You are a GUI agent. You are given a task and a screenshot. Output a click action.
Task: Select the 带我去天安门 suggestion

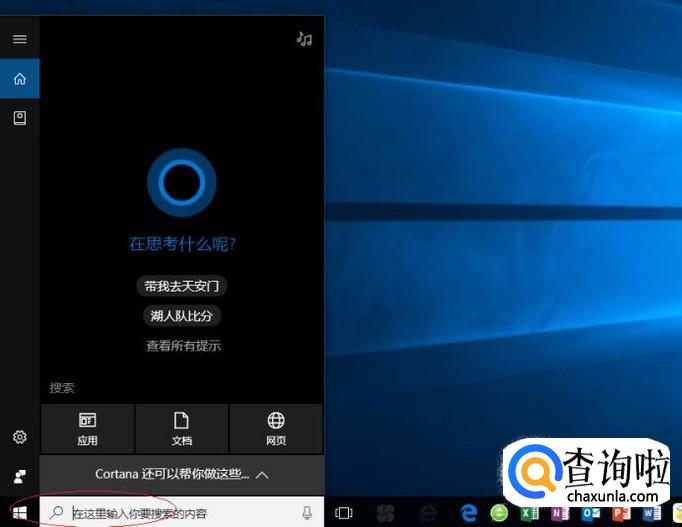point(182,286)
